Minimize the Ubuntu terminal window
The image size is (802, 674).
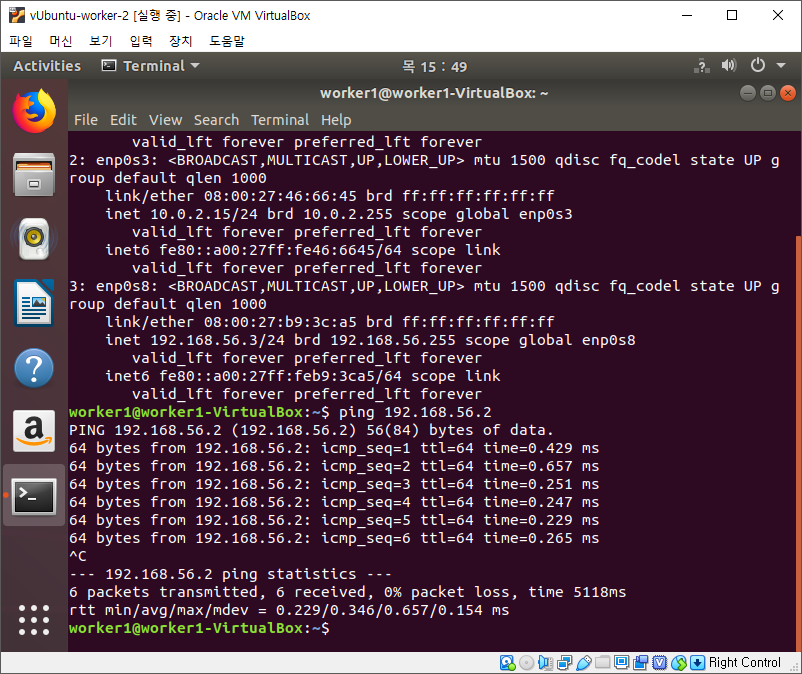pyautogui.click(x=747, y=93)
